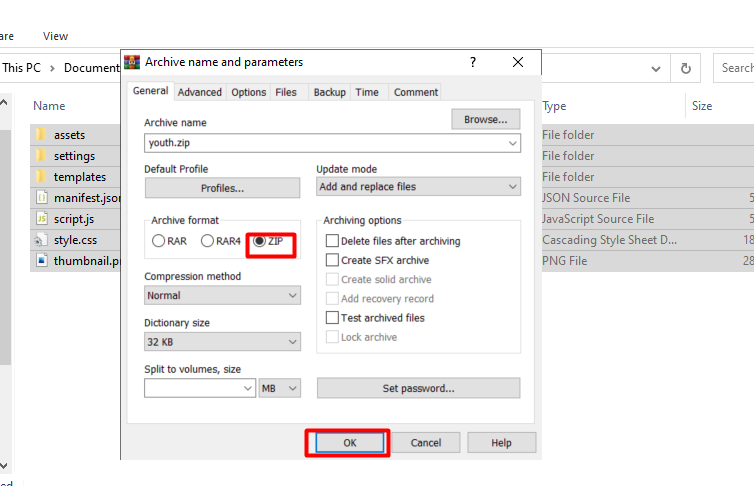754x486 pixels.
Task: Click the assets folder icon
Action: click(x=41, y=135)
